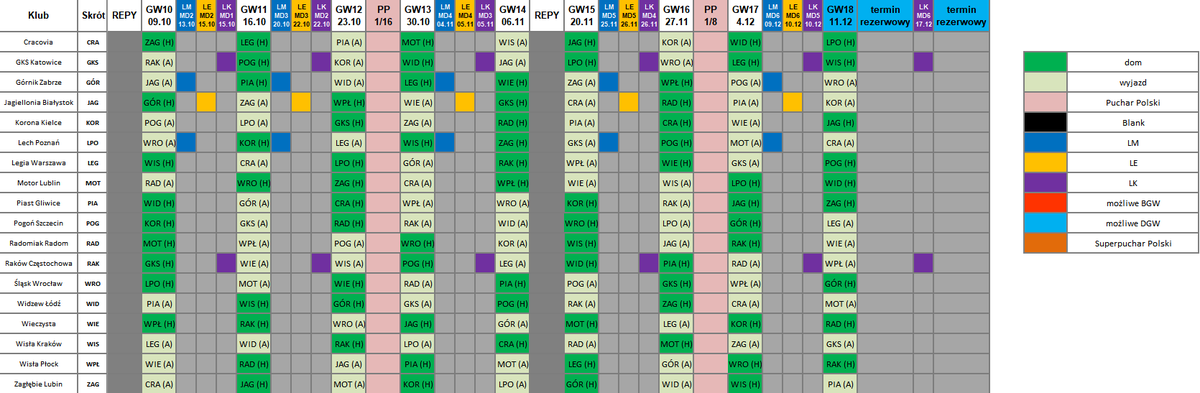Select the 'LM MD2 13.10' header cell
Image resolution: width=1200 pixels, height=393 pixels.
pyautogui.click(x=186, y=16)
